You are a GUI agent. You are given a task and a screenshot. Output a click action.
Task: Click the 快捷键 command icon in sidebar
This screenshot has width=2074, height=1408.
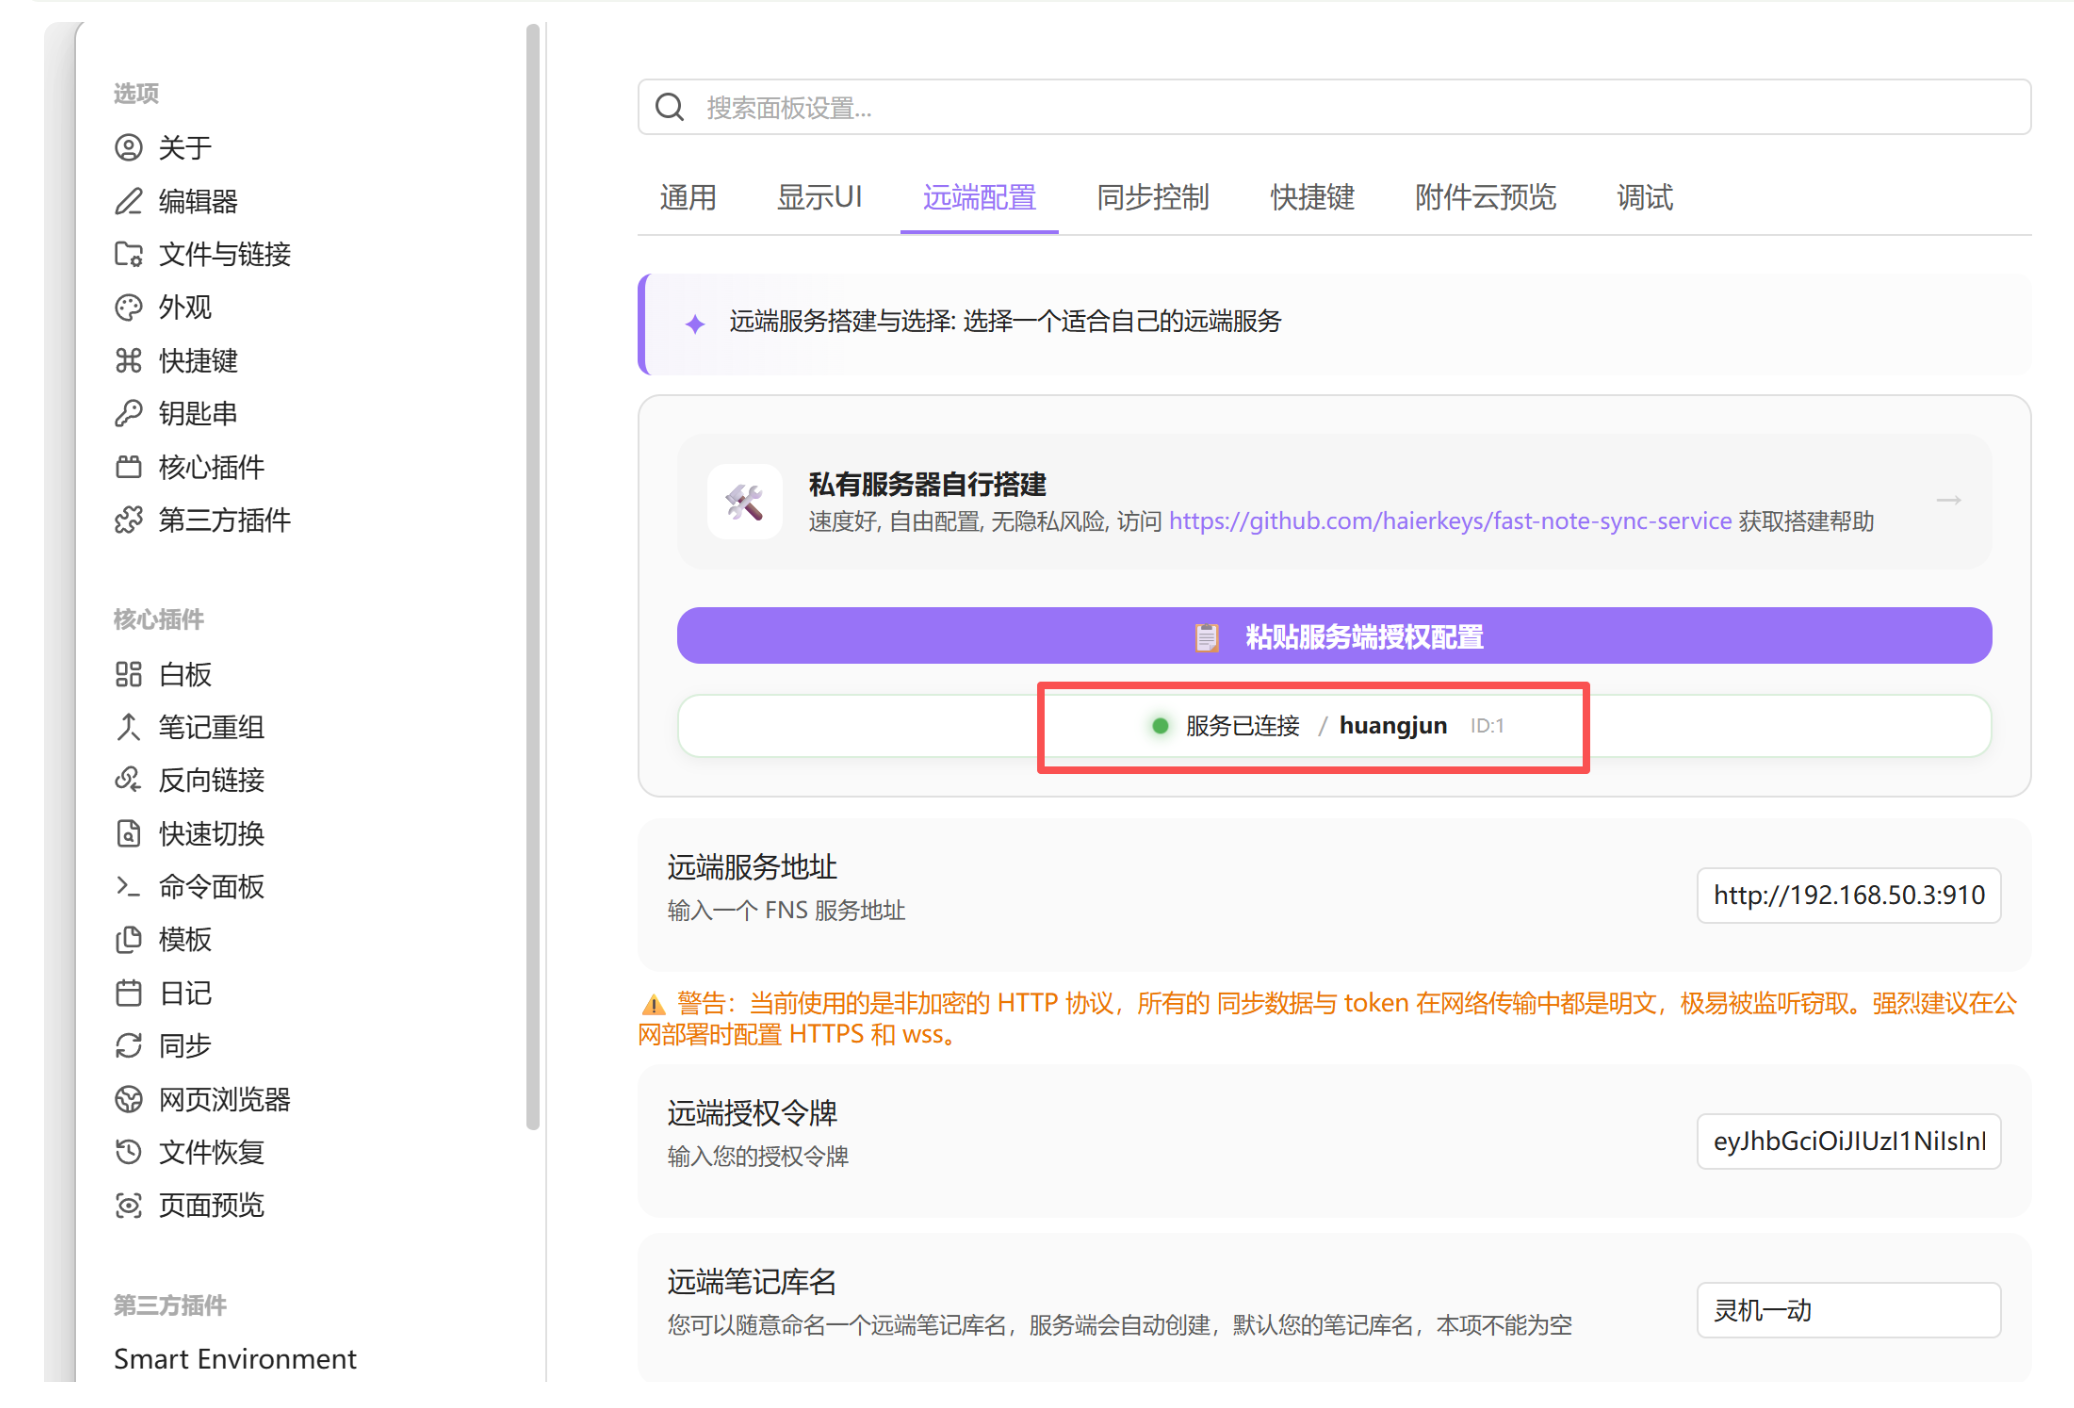point(128,360)
